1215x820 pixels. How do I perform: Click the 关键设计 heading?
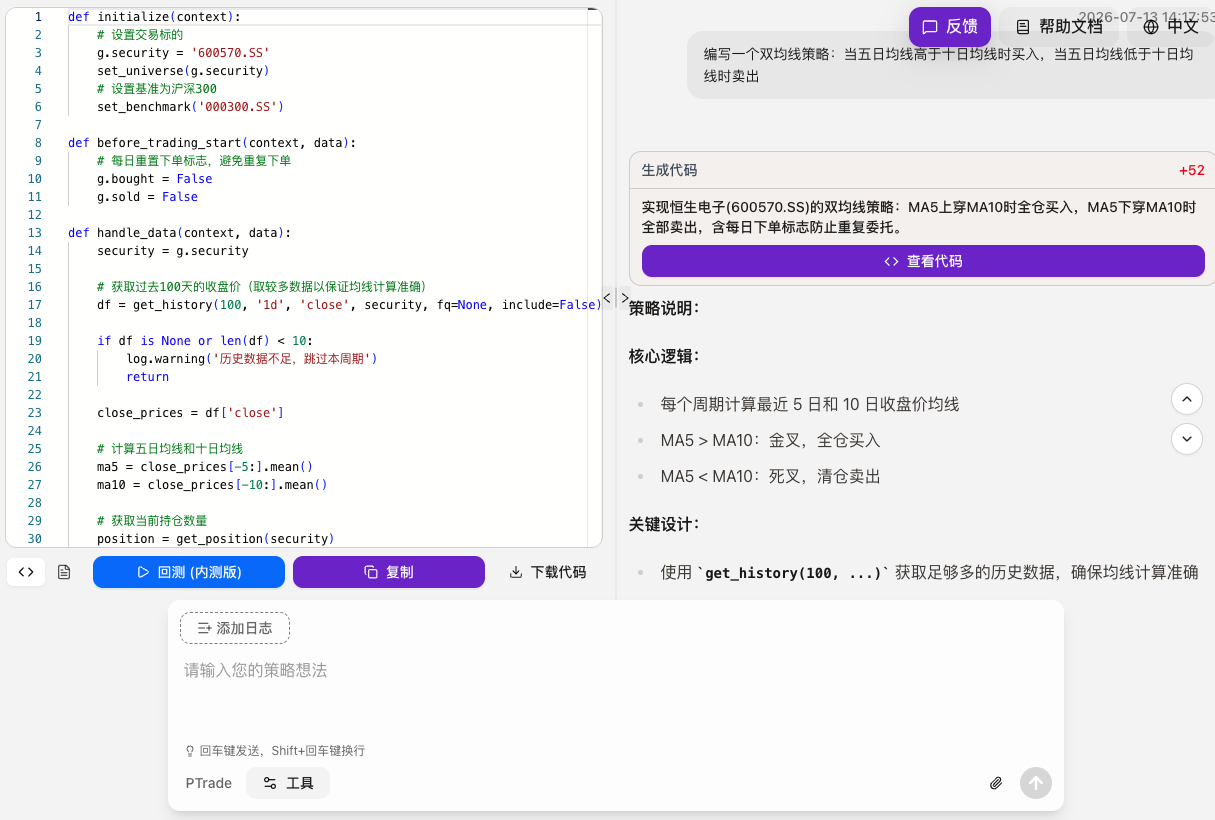[663, 524]
